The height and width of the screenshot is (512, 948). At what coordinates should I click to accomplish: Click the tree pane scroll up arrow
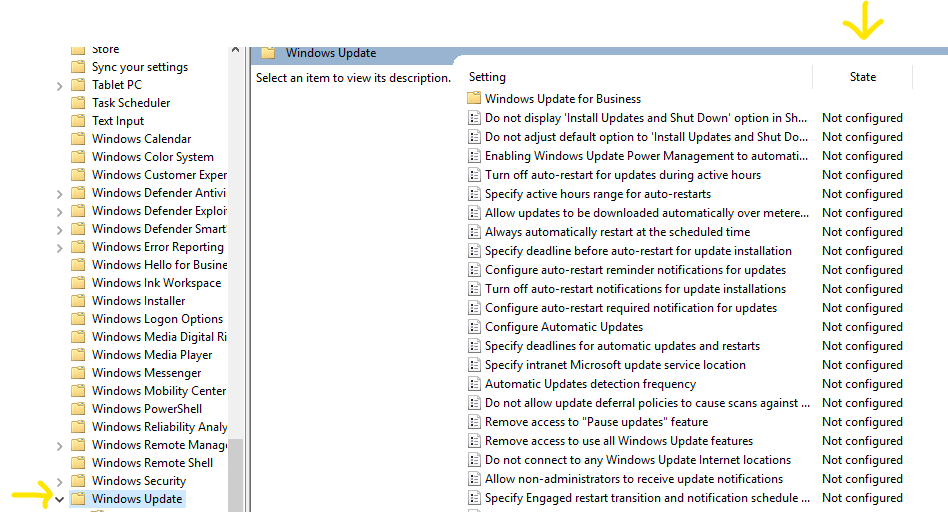pos(235,50)
